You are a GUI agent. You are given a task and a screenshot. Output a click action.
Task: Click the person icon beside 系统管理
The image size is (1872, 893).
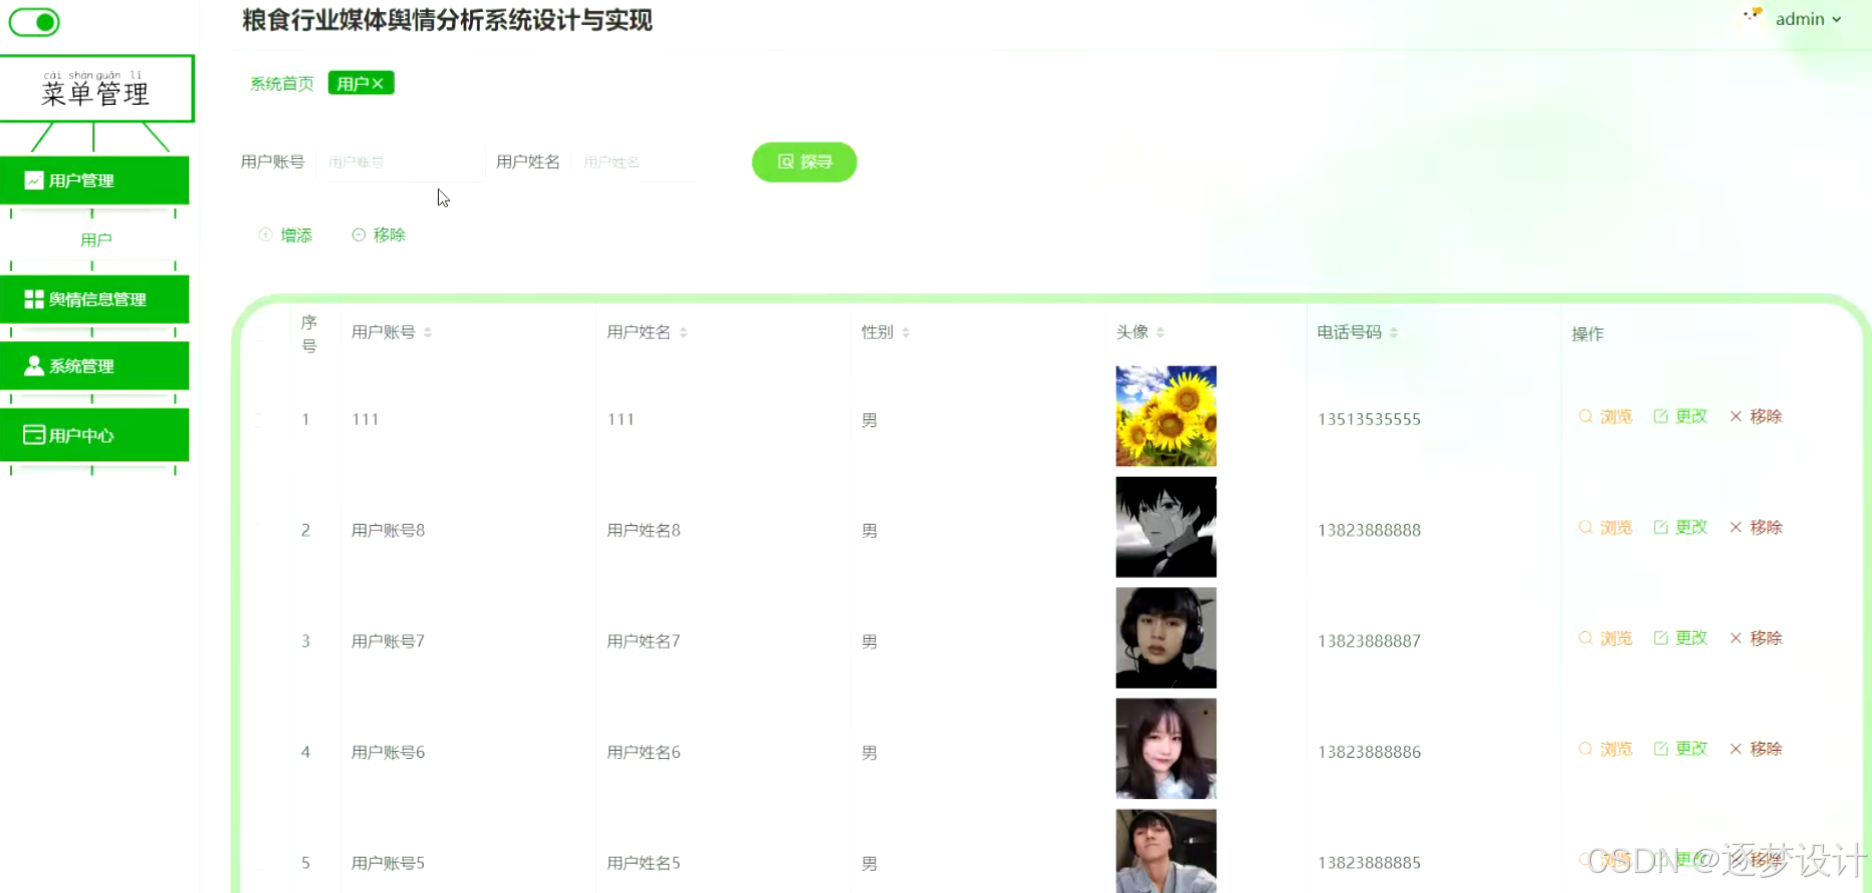[34, 366]
